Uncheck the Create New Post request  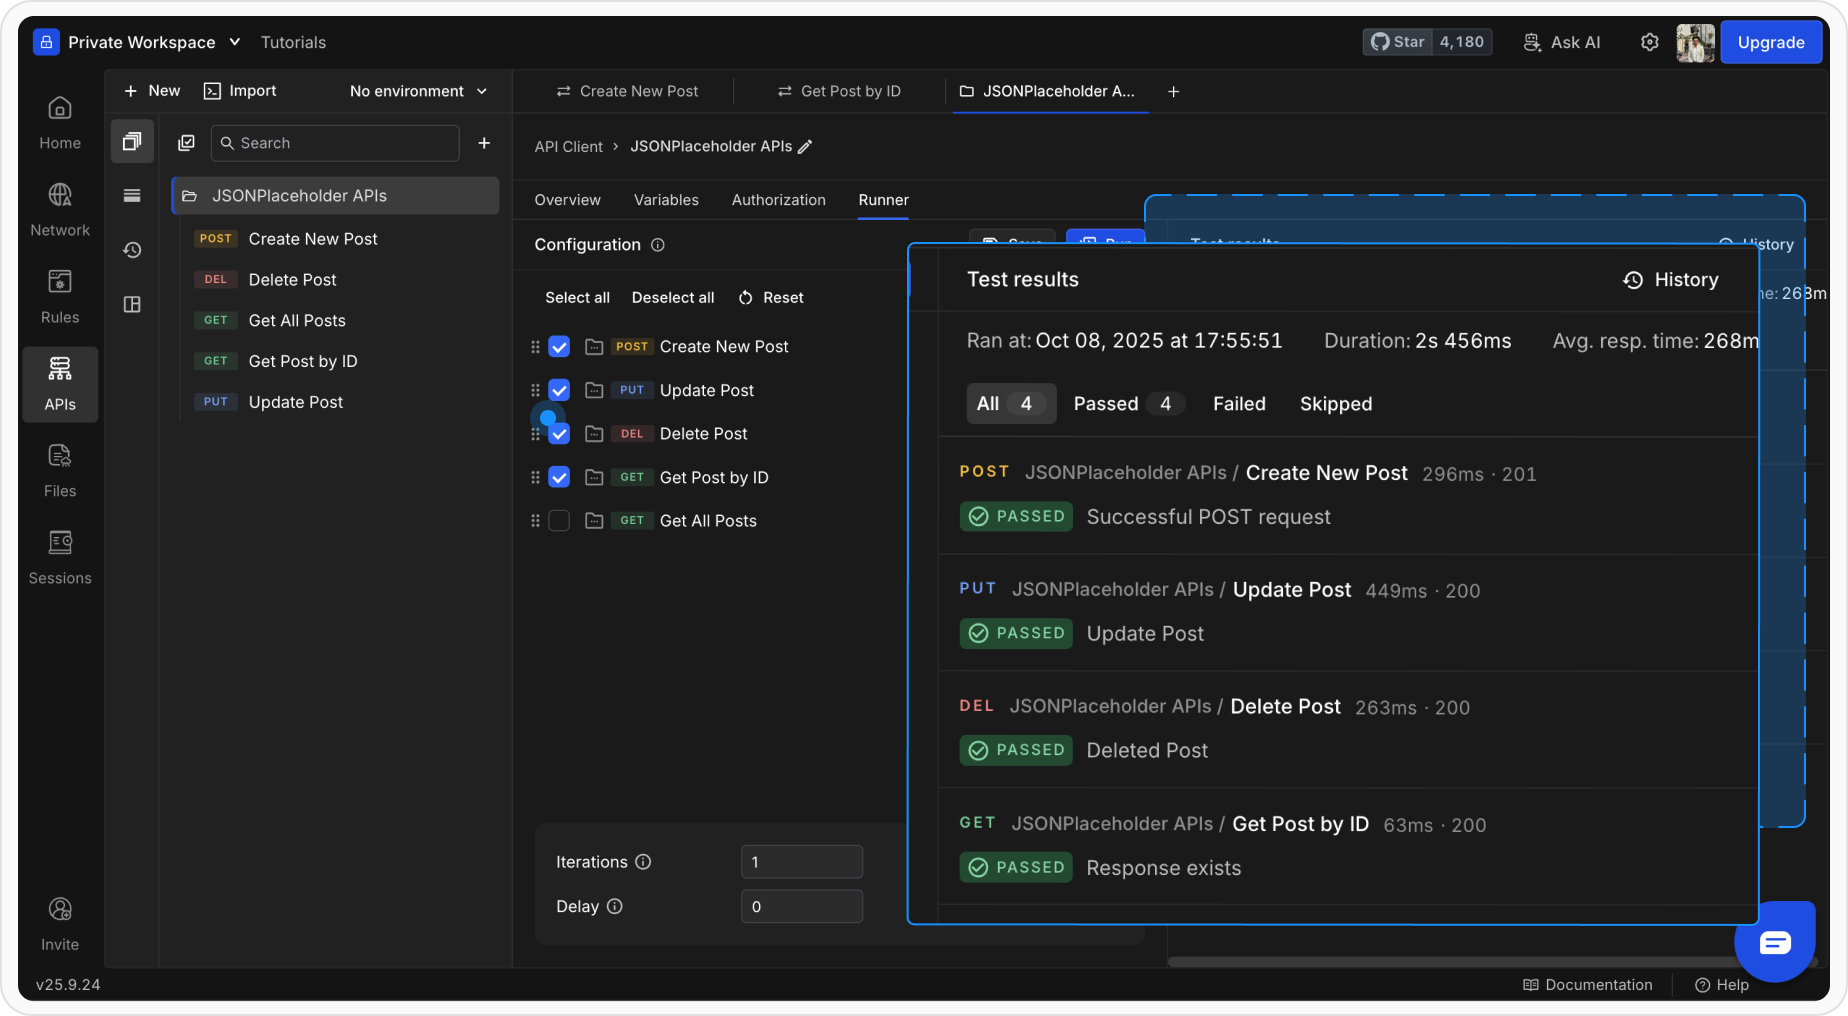click(559, 346)
